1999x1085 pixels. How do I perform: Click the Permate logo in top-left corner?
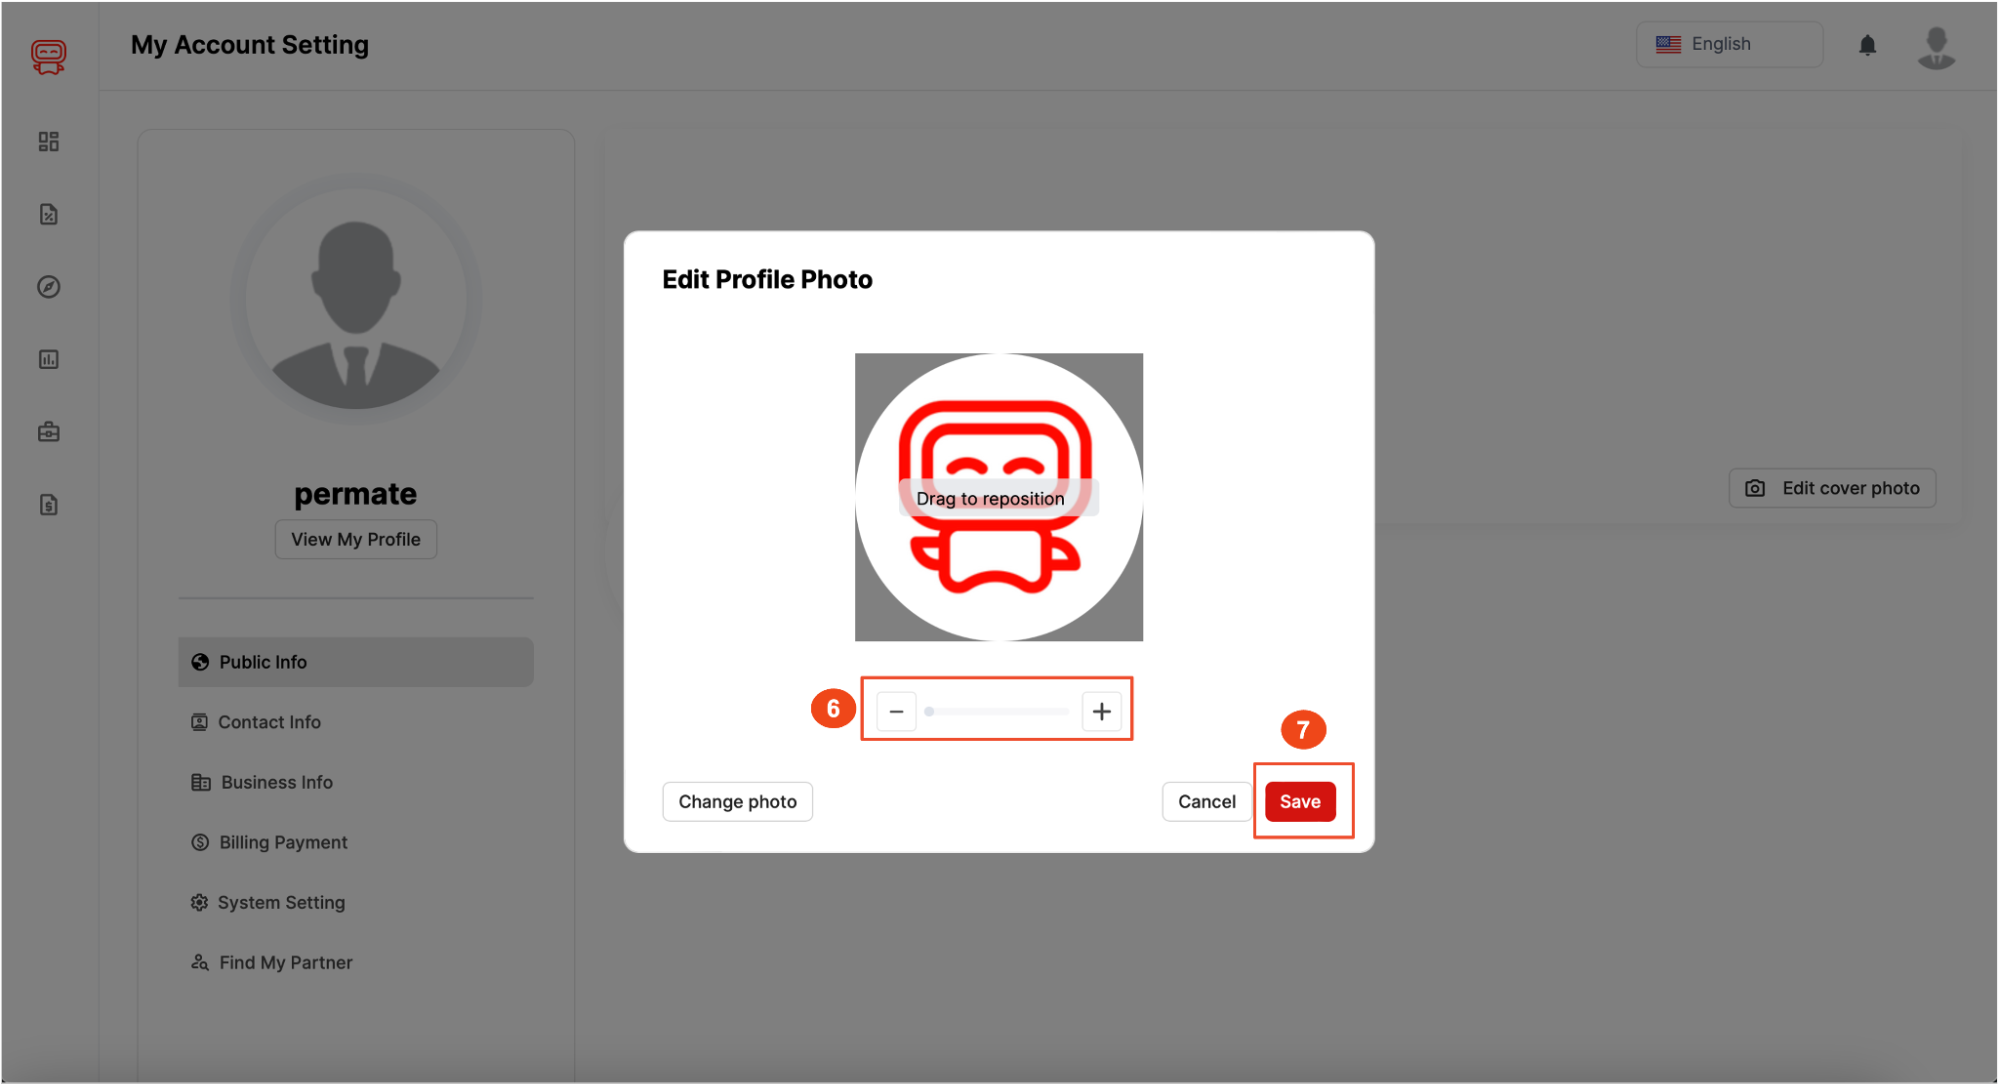pyautogui.click(x=48, y=56)
